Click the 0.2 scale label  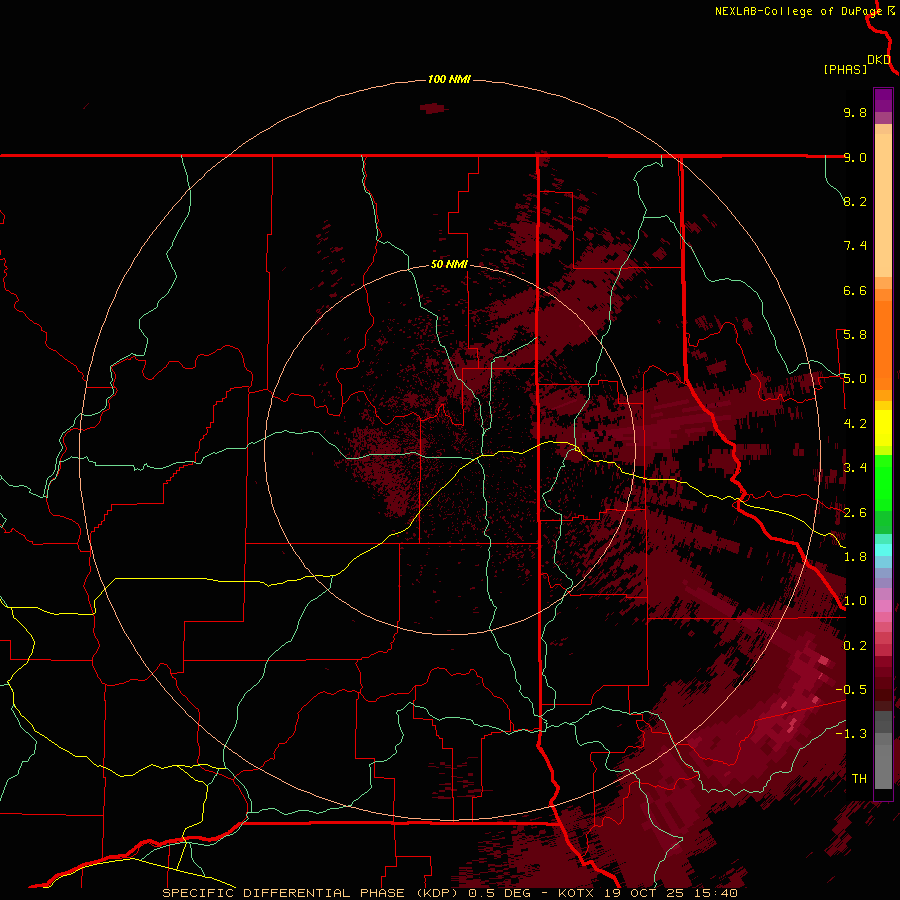(855, 646)
